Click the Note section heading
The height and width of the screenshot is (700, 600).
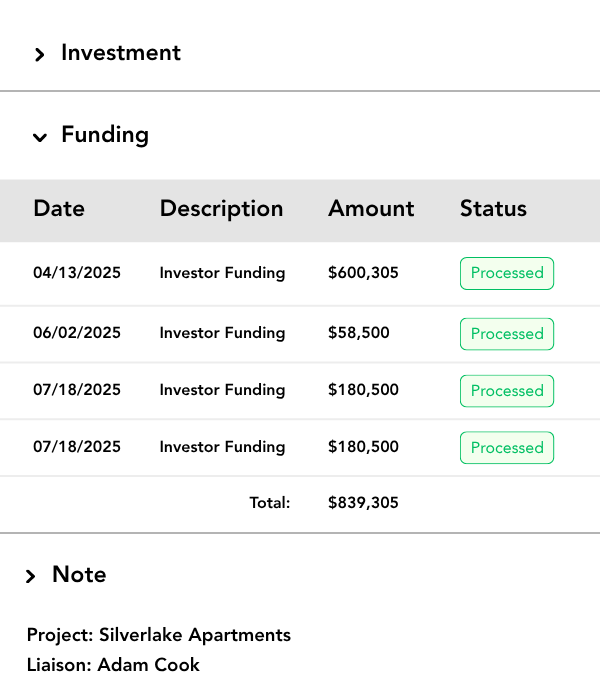(79, 575)
